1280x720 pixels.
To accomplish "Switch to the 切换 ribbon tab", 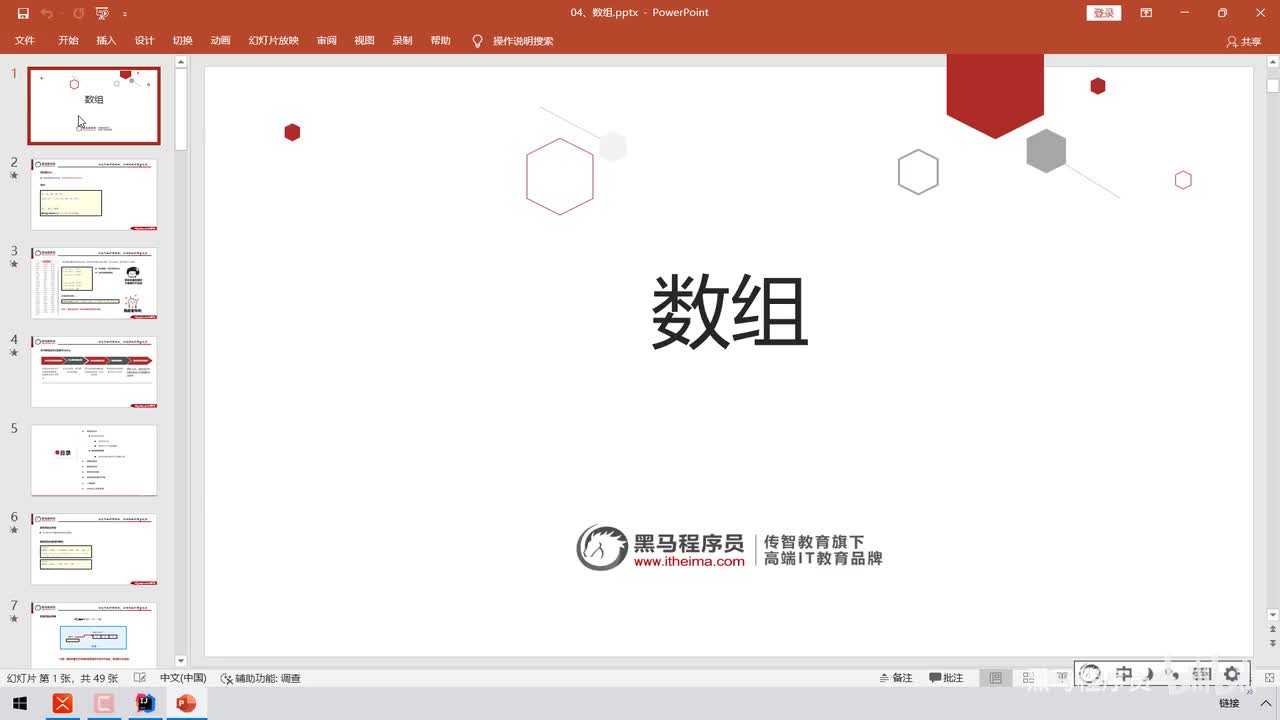I will pos(182,41).
